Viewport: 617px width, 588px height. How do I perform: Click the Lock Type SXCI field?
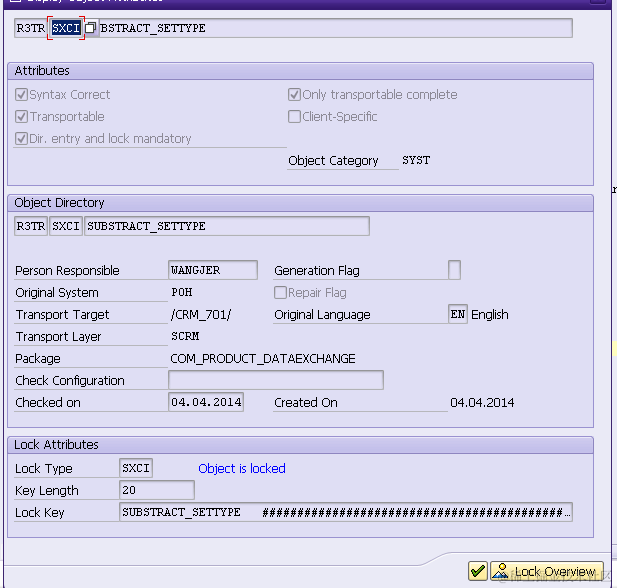[x=136, y=468]
